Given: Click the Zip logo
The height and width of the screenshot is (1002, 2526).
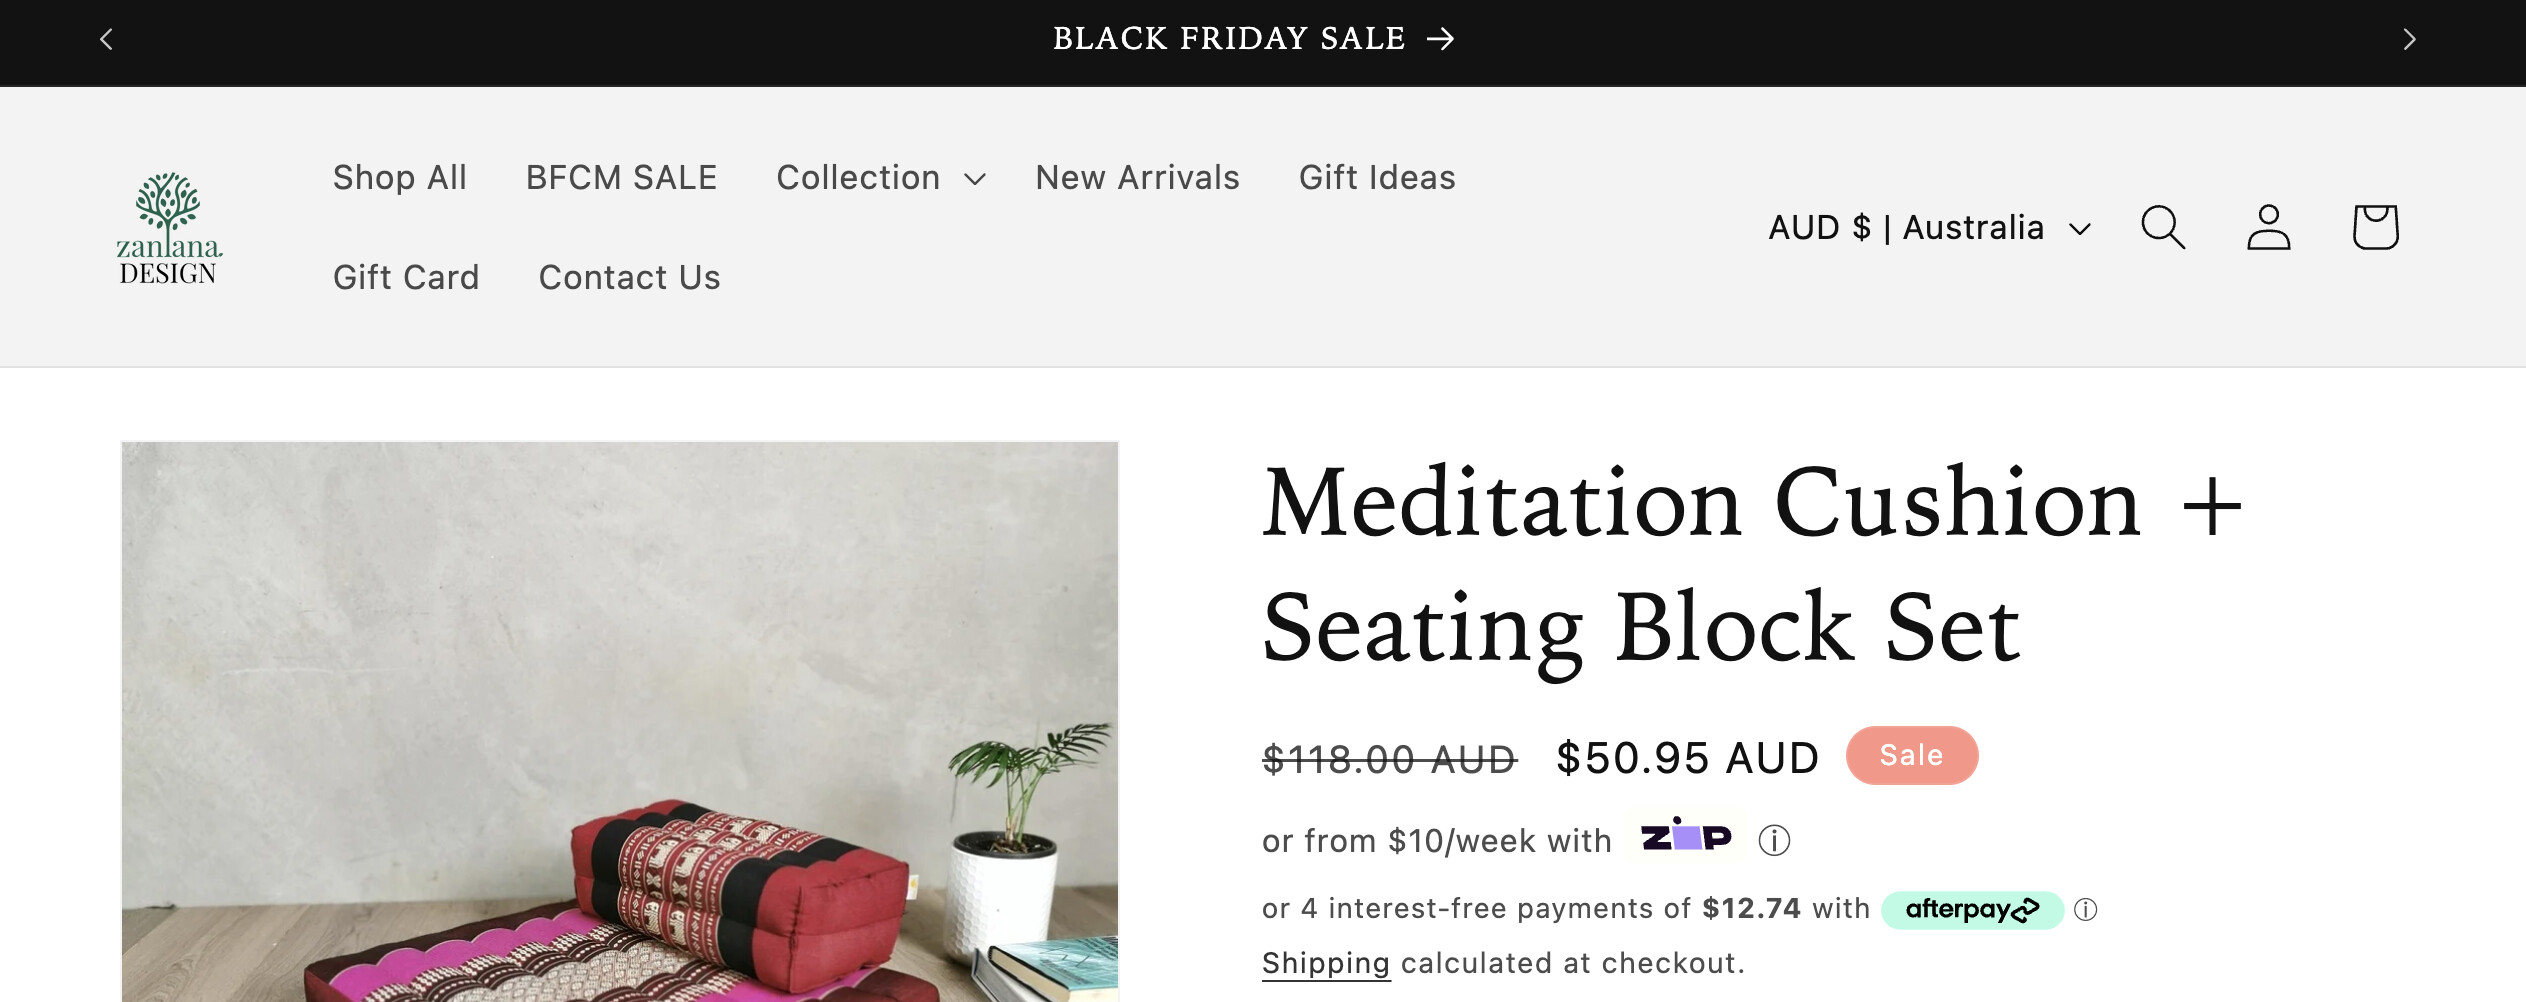Looking at the screenshot, I should pos(1686,836).
